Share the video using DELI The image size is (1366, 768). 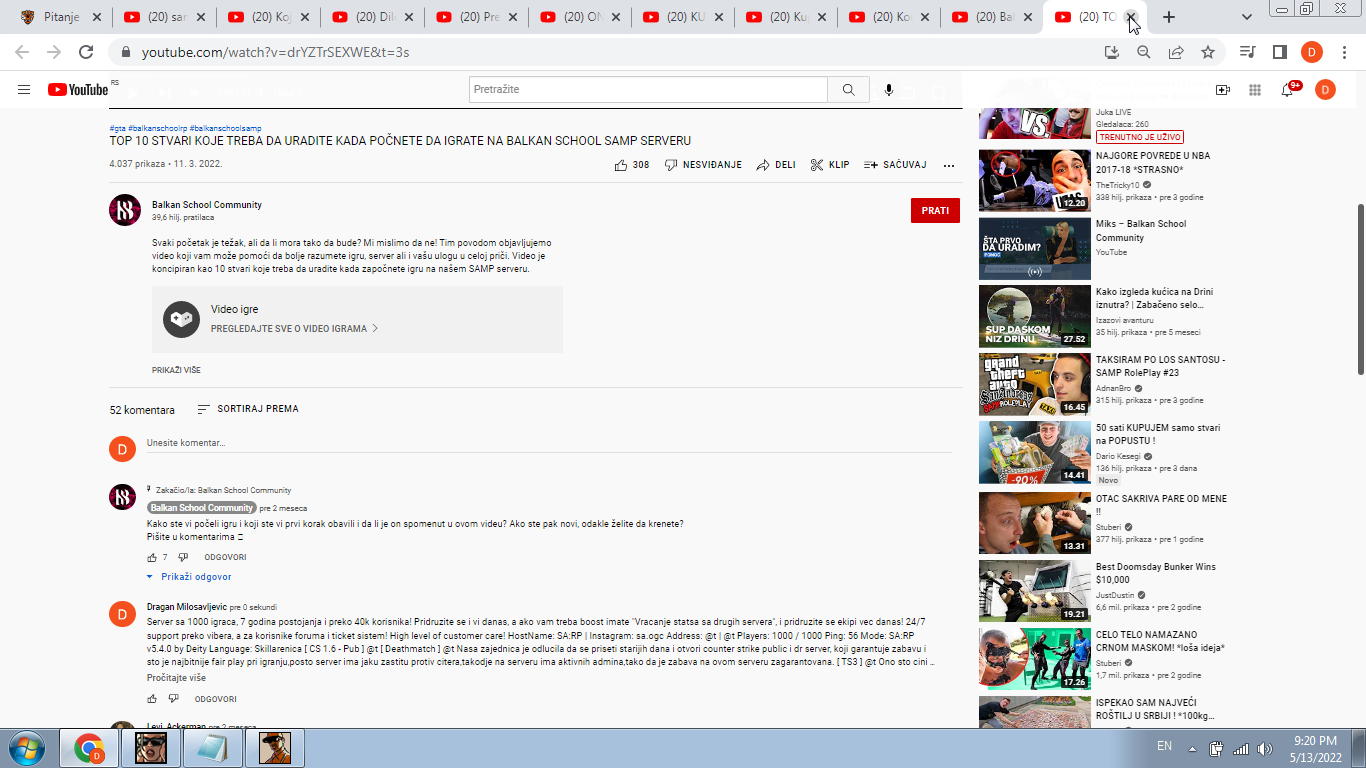click(x=776, y=165)
